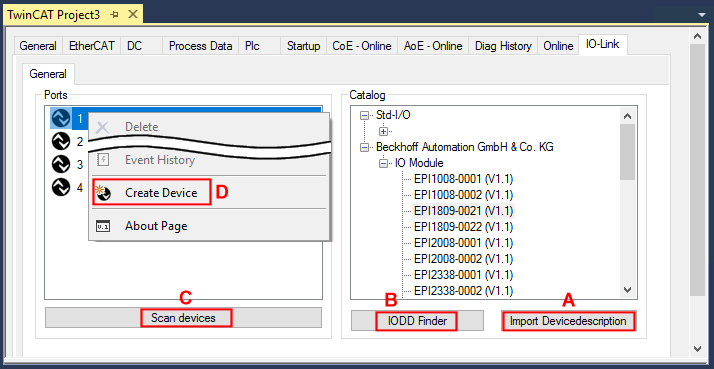Click the main window scrollbar thumb
This screenshot has height=369, width=714.
pyautogui.click(x=697, y=170)
